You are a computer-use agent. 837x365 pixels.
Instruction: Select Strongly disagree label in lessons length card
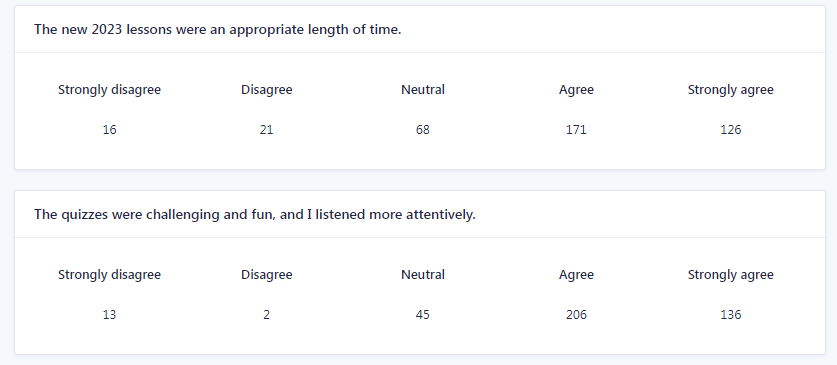[x=109, y=90]
